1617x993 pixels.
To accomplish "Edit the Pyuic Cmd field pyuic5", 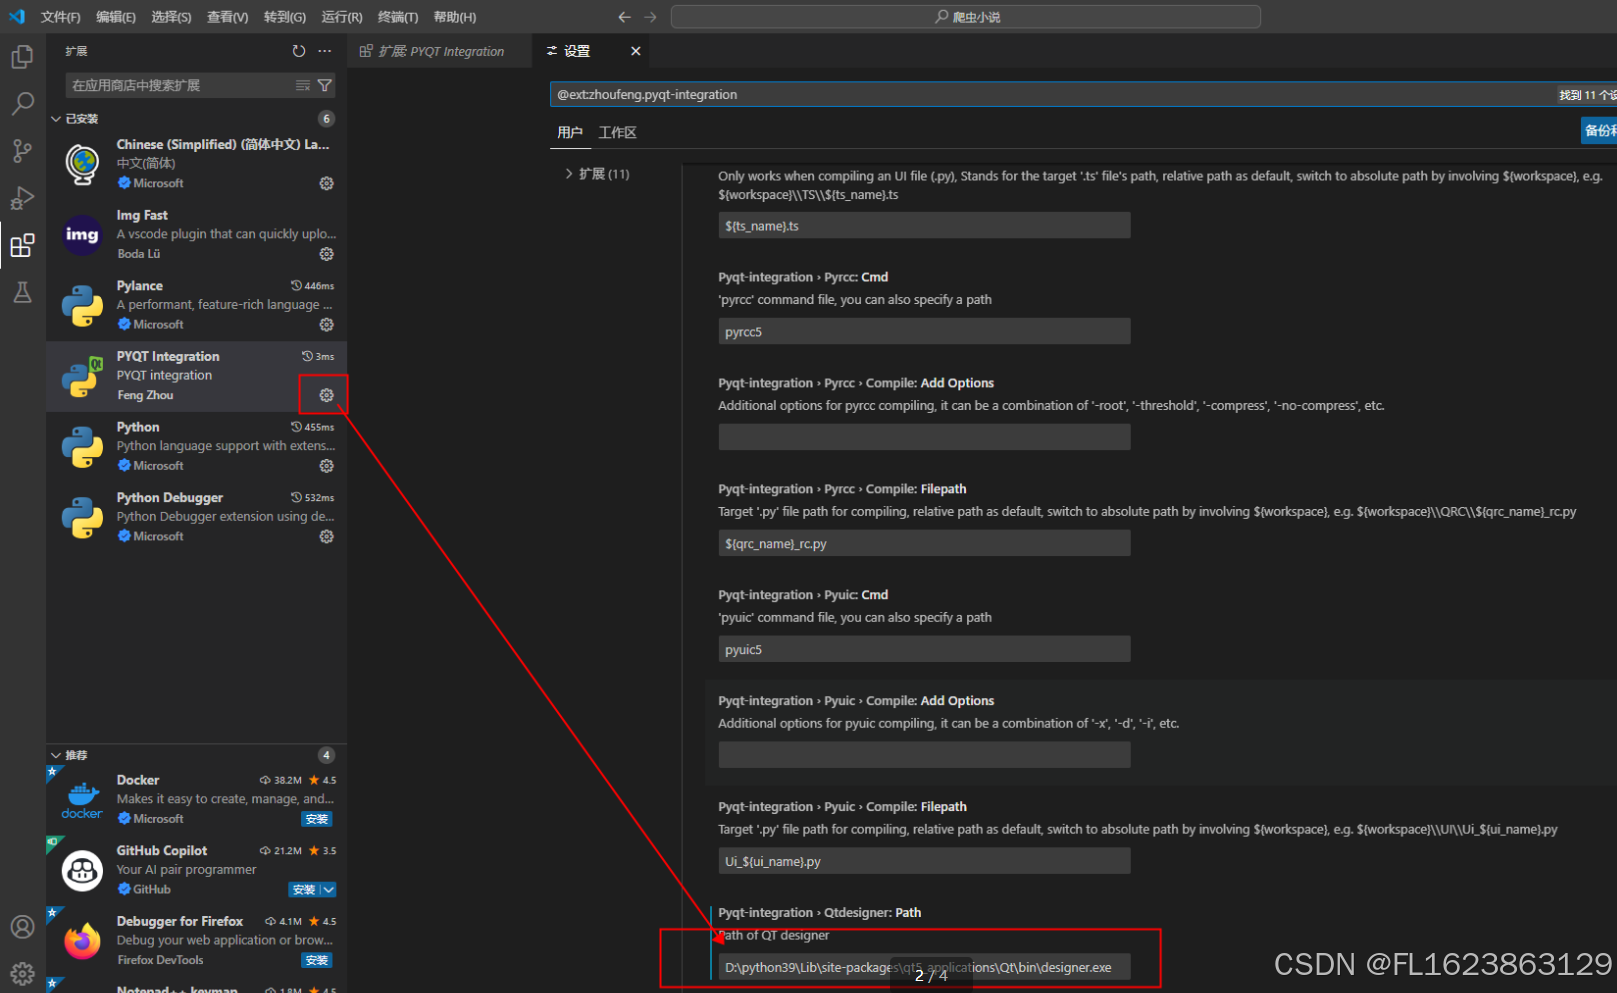I will [x=924, y=650].
